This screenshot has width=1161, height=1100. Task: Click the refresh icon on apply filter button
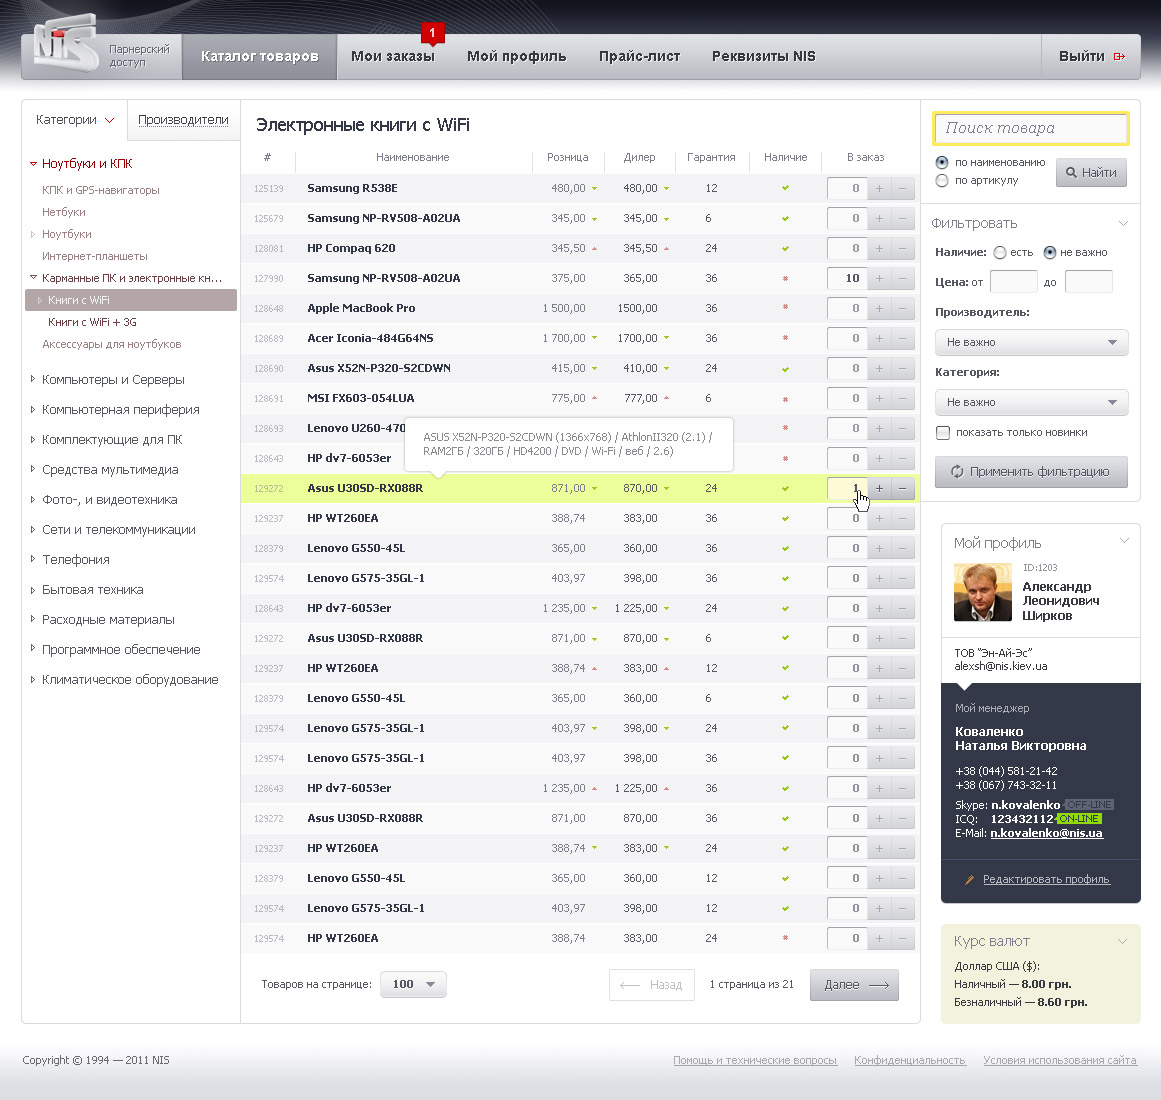[957, 472]
